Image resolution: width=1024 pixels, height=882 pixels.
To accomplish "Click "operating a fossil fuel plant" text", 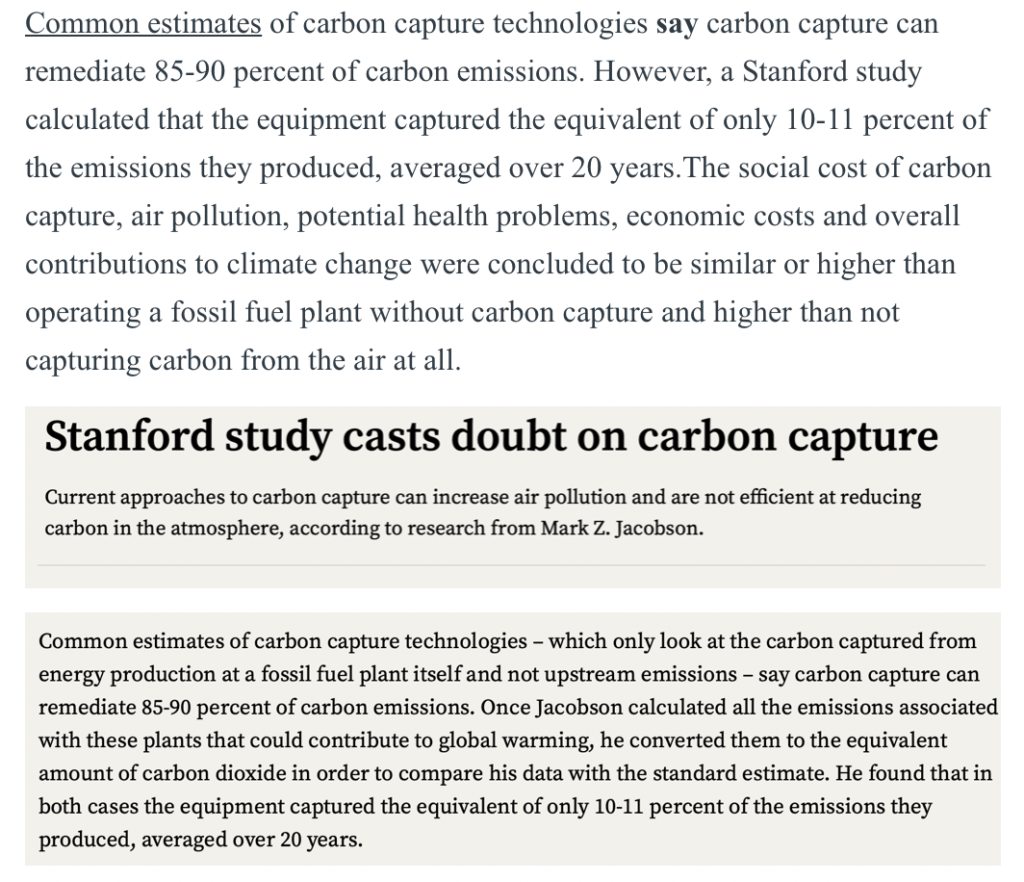I will pyautogui.click(x=193, y=313).
